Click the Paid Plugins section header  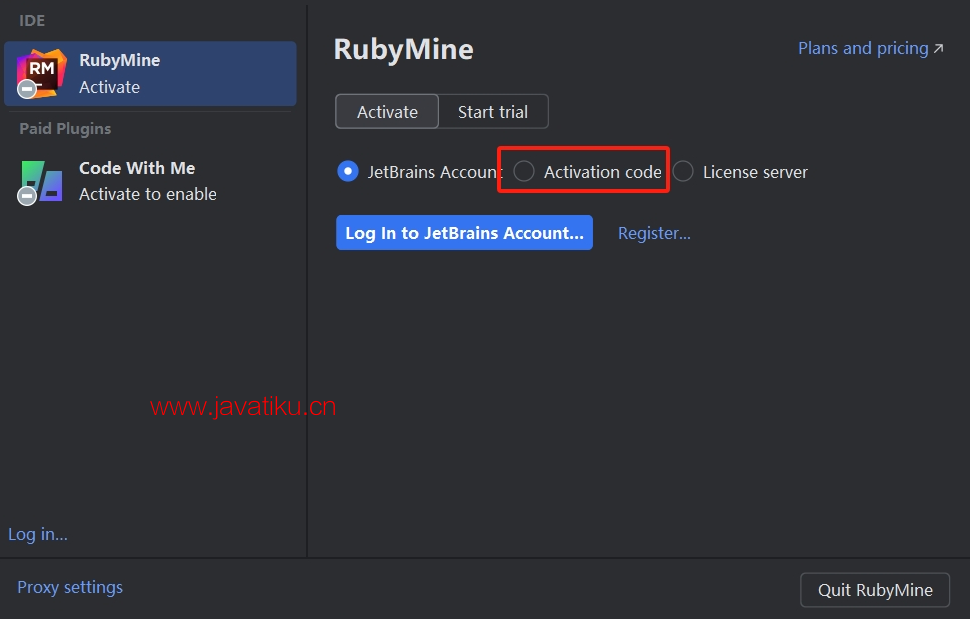65,129
